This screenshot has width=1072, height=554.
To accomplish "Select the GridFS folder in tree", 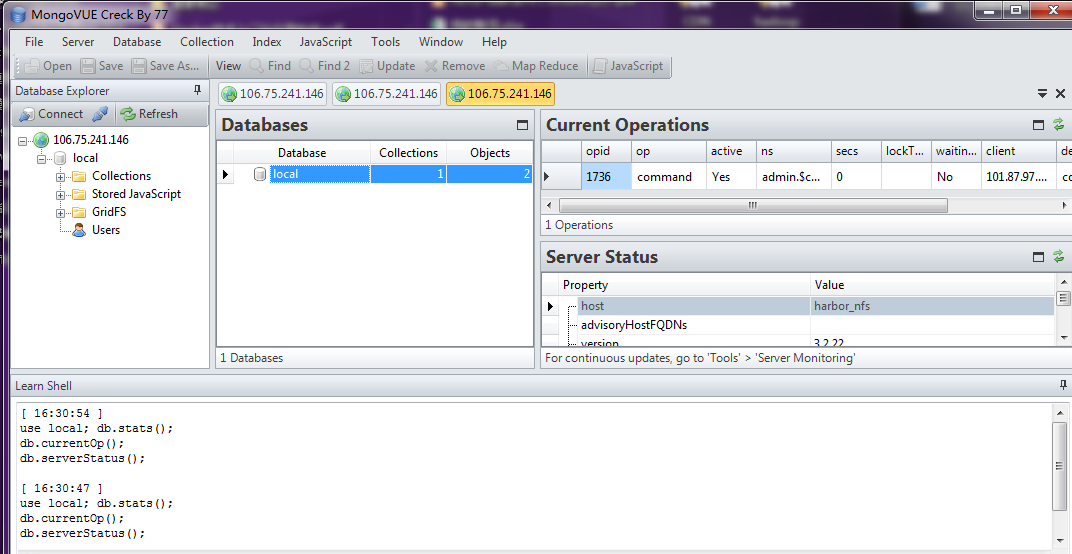I will [x=109, y=211].
